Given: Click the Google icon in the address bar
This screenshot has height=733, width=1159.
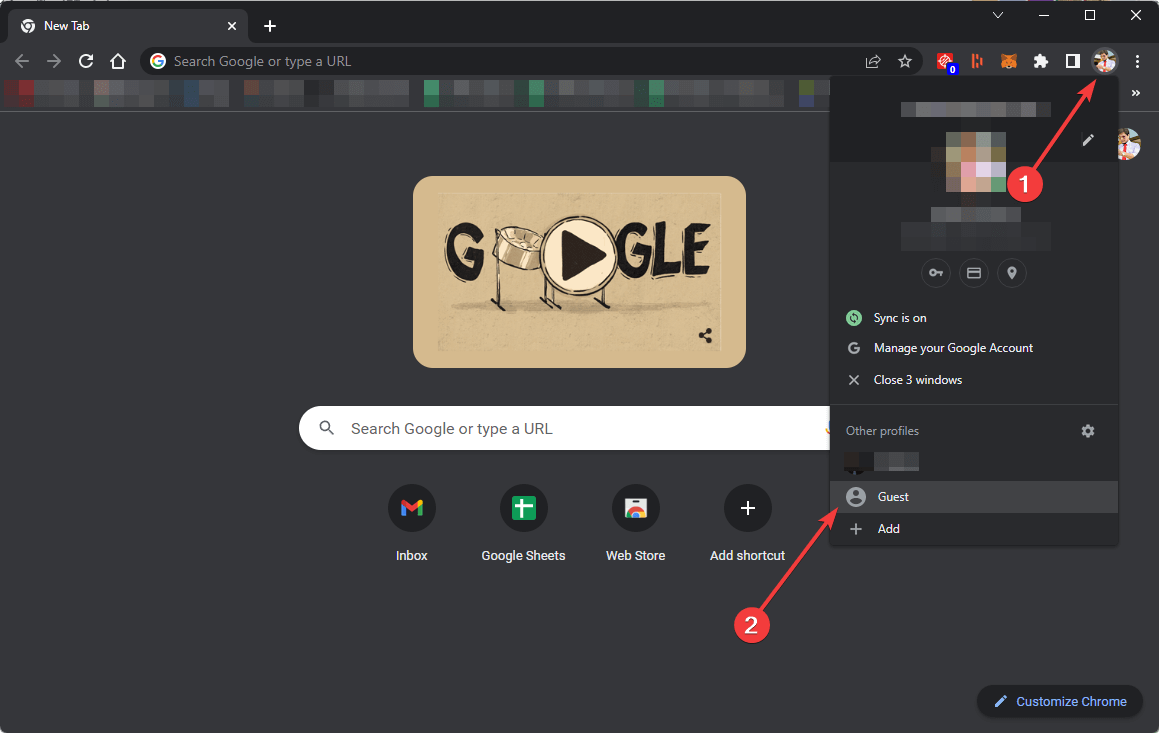Looking at the screenshot, I should tap(157, 61).
